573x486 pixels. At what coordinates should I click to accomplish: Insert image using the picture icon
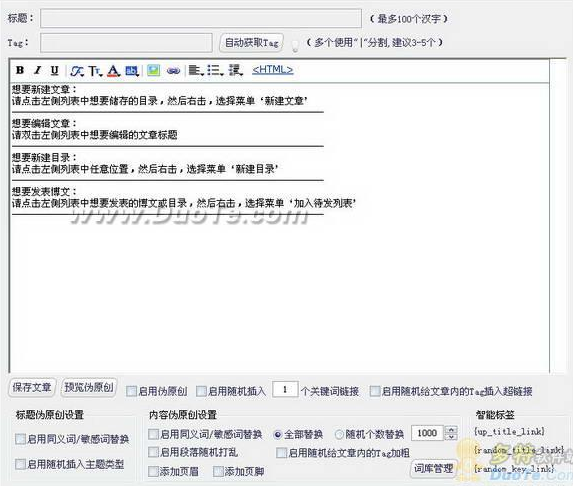pos(153,70)
